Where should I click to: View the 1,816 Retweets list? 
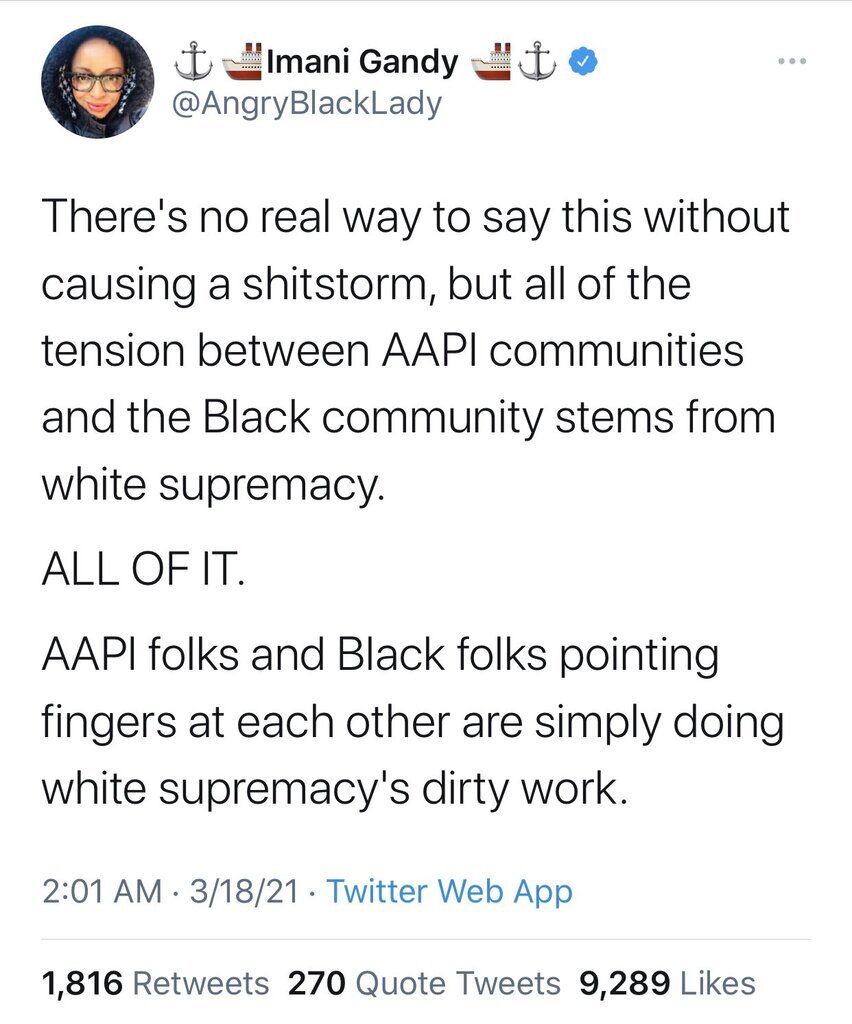click(x=155, y=983)
